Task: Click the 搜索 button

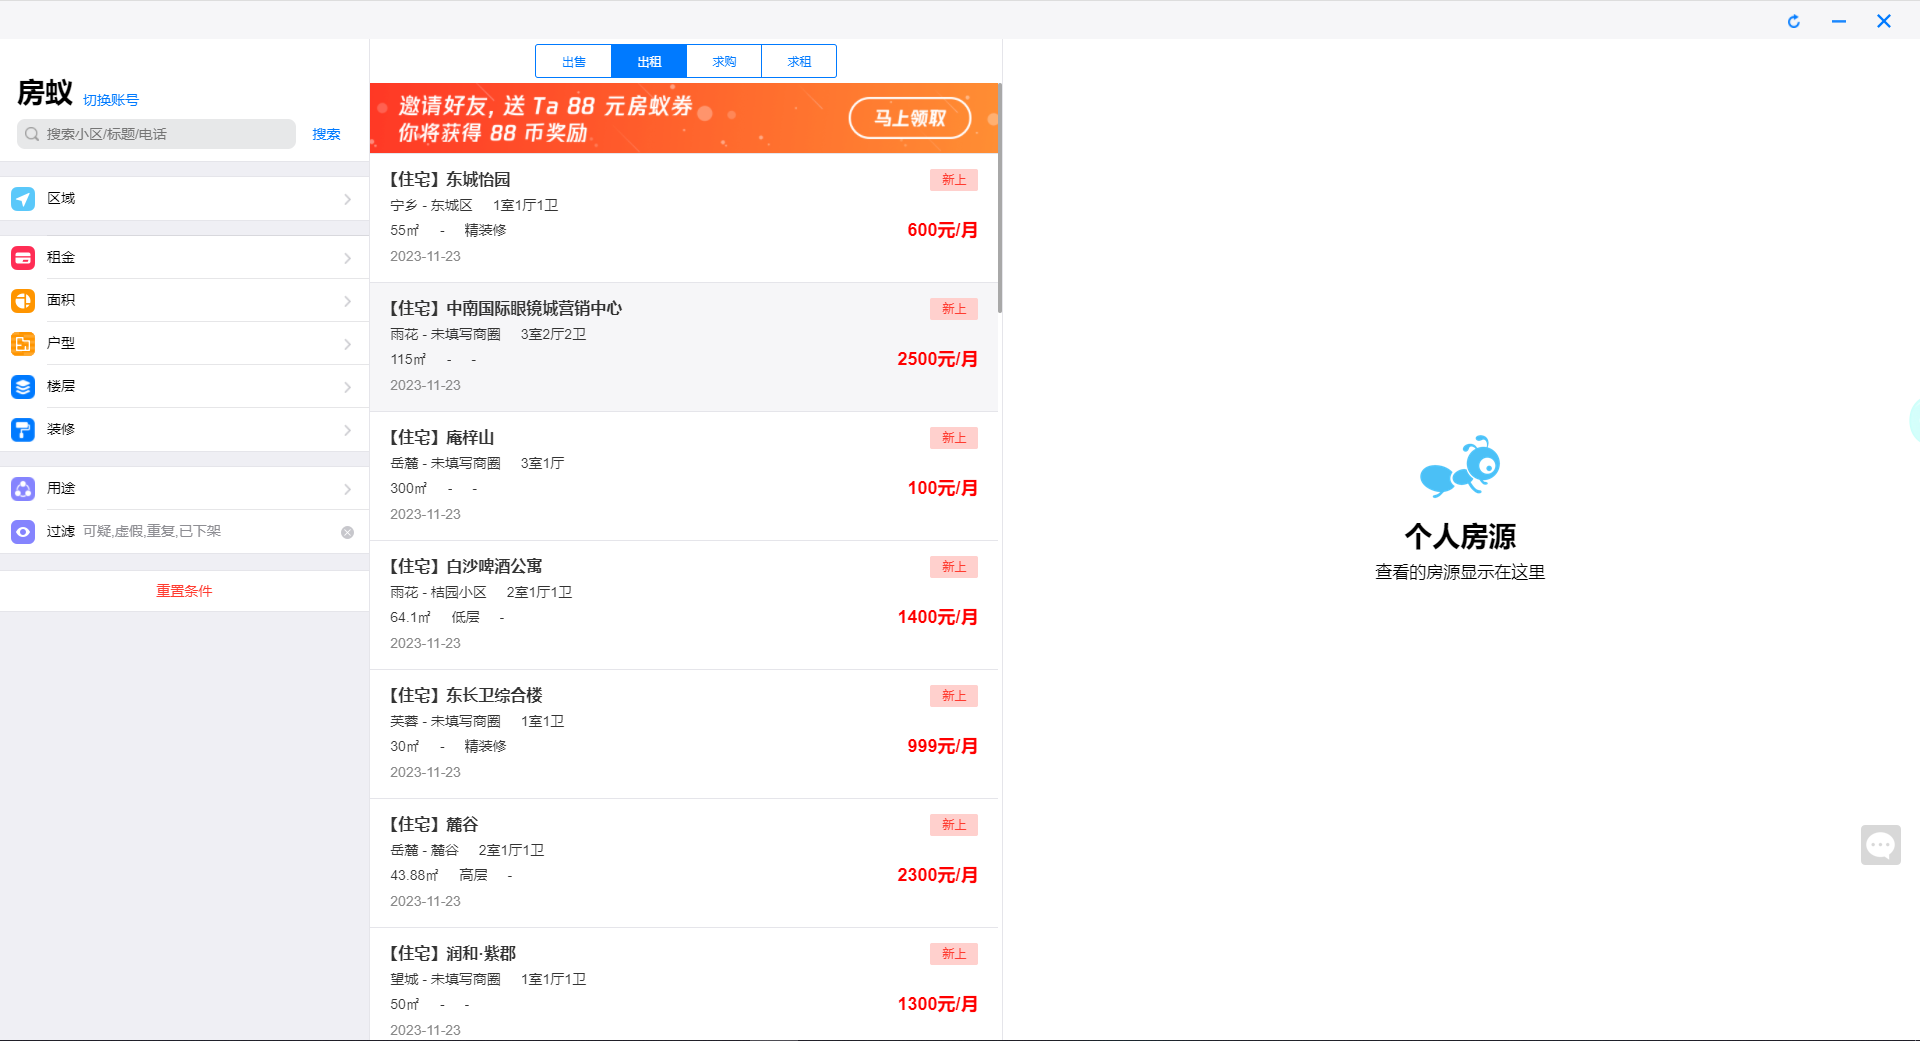Action: [x=326, y=134]
